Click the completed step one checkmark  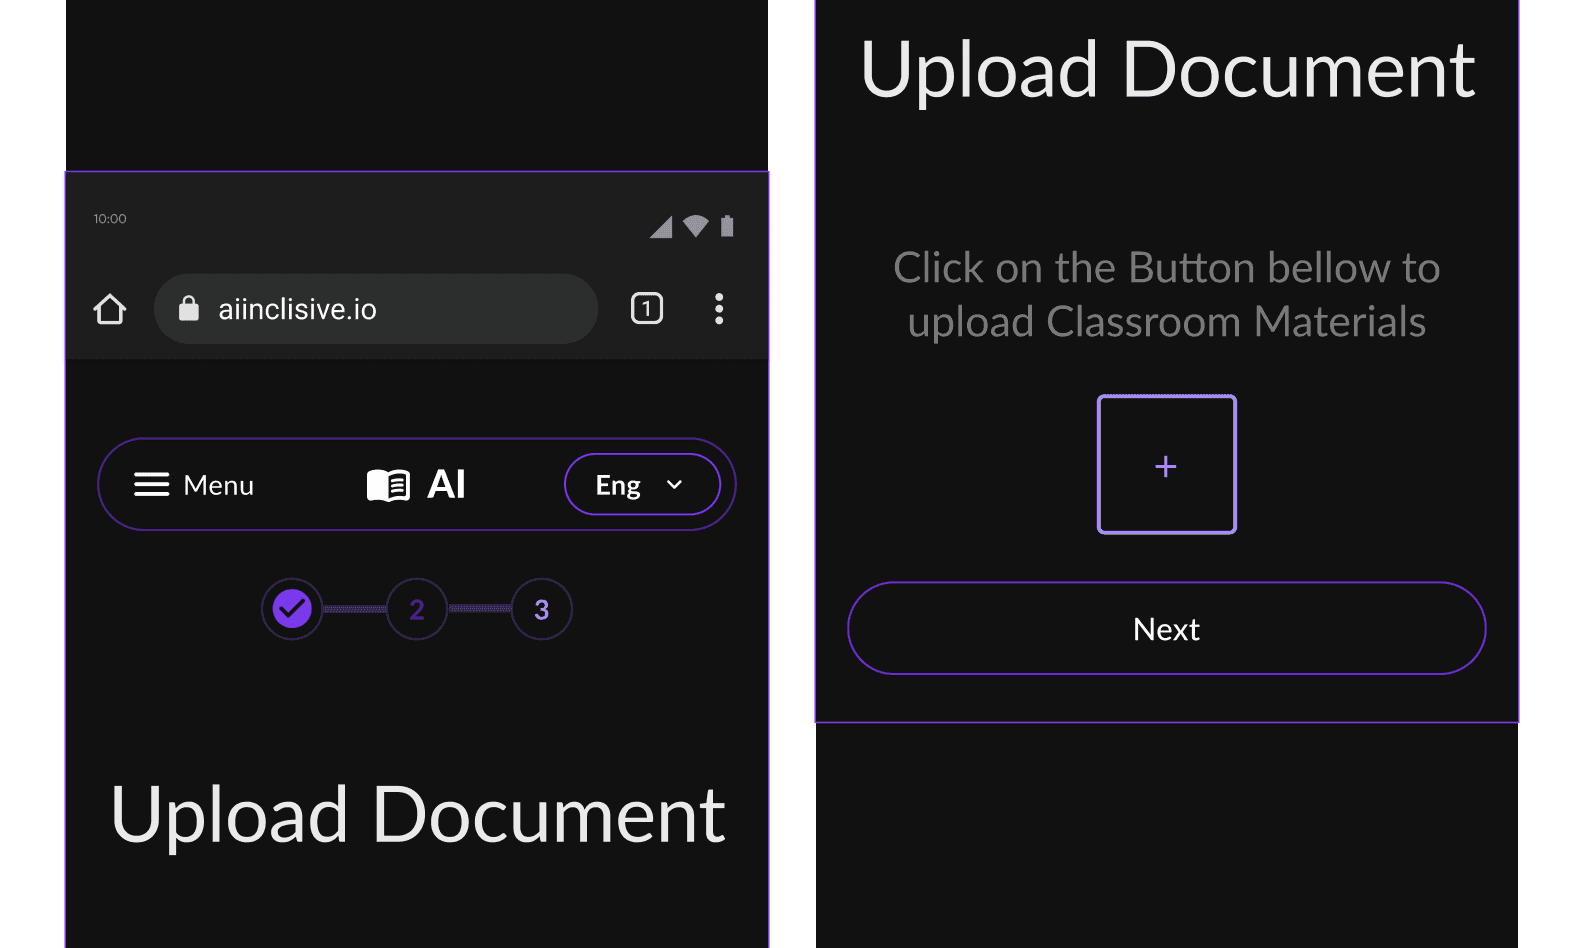click(292, 609)
